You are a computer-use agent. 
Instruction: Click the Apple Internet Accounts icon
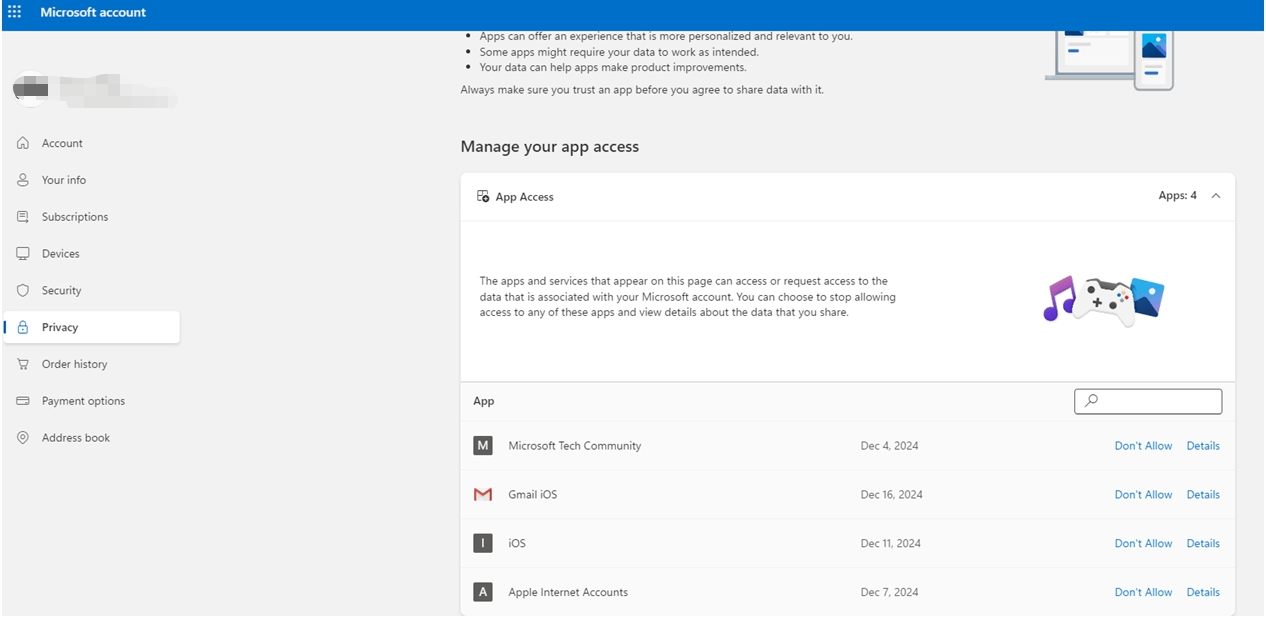pyautogui.click(x=483, y=592)
